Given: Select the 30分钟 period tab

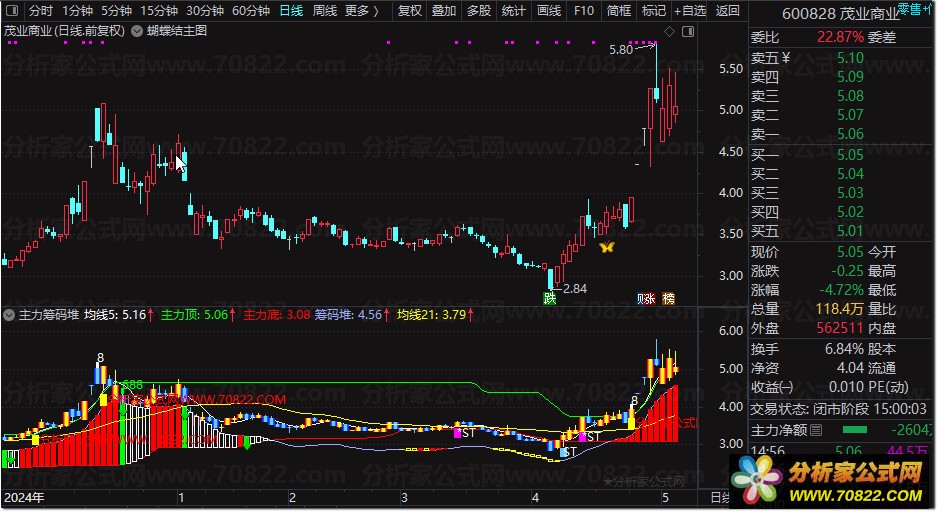Looking at the screenshot, I should [x=205, y=11].
